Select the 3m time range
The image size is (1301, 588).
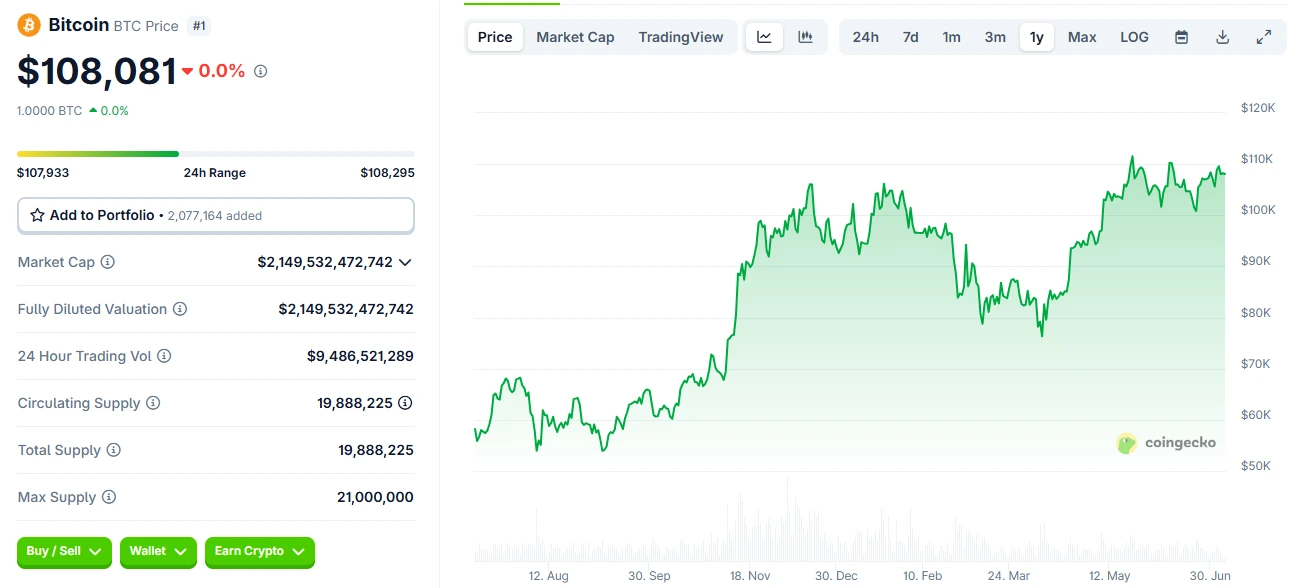point(995,37)
